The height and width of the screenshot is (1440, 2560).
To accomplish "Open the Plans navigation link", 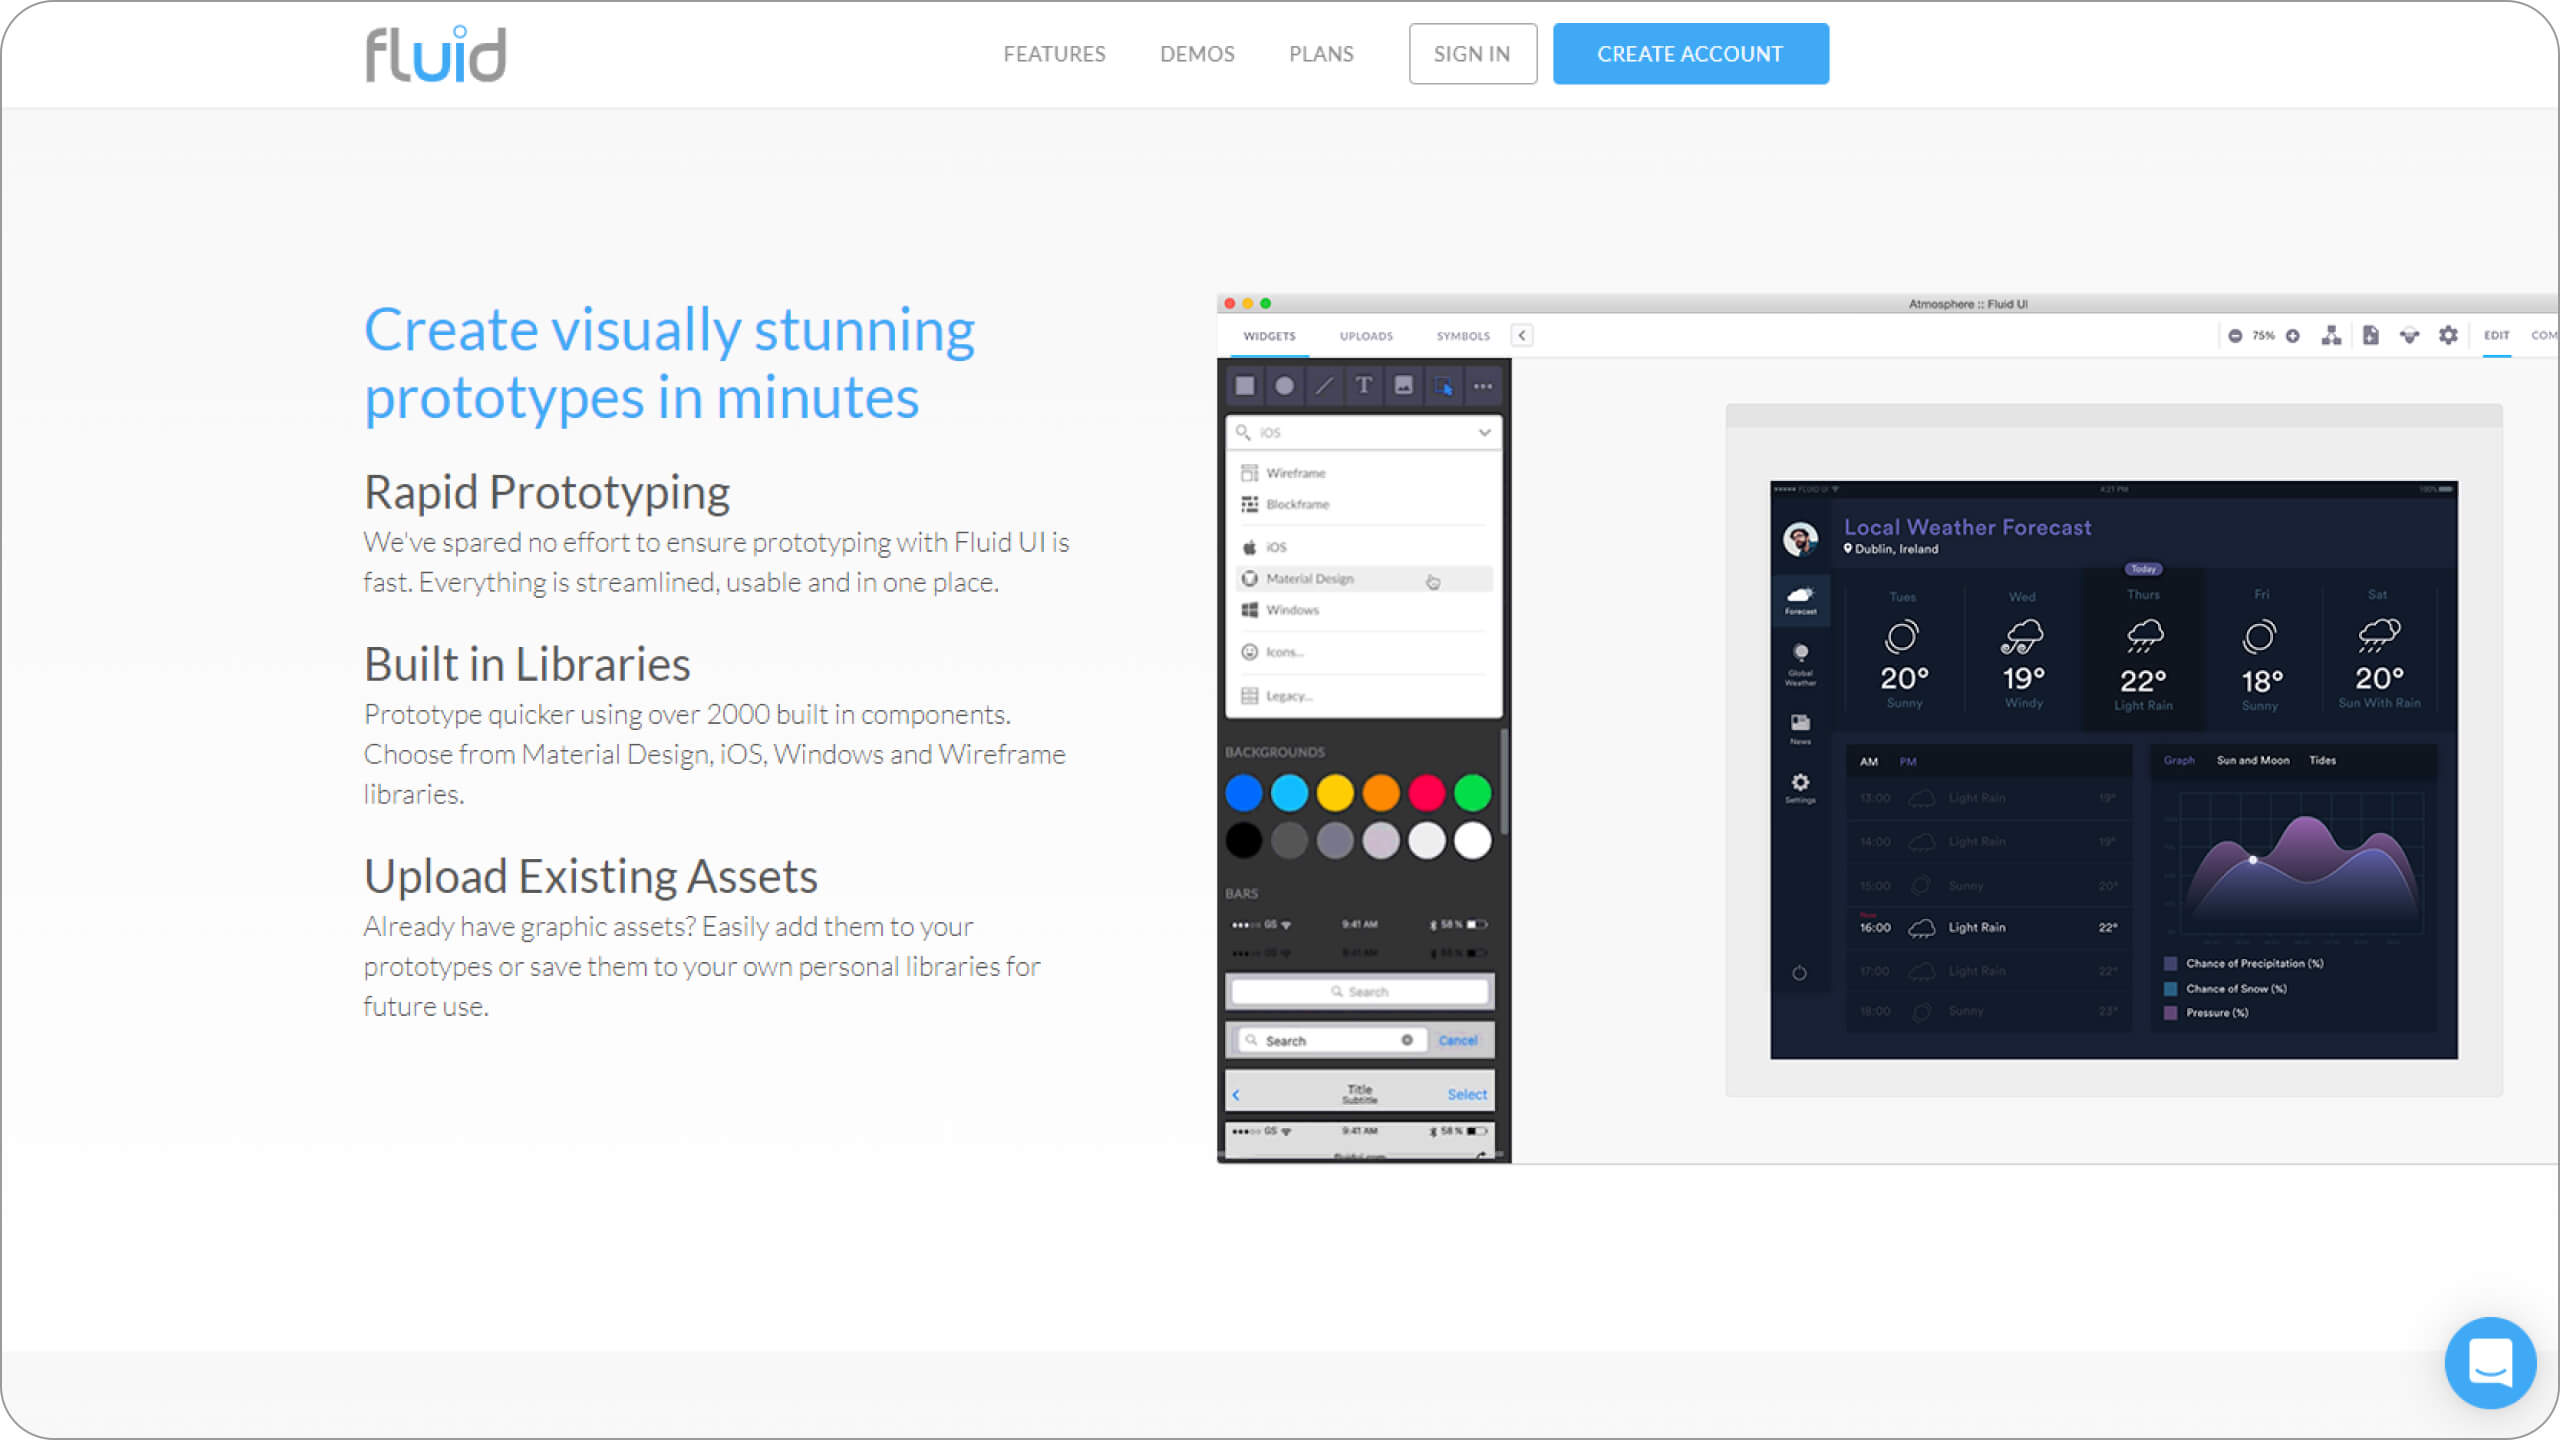I will coord(1321,54).
